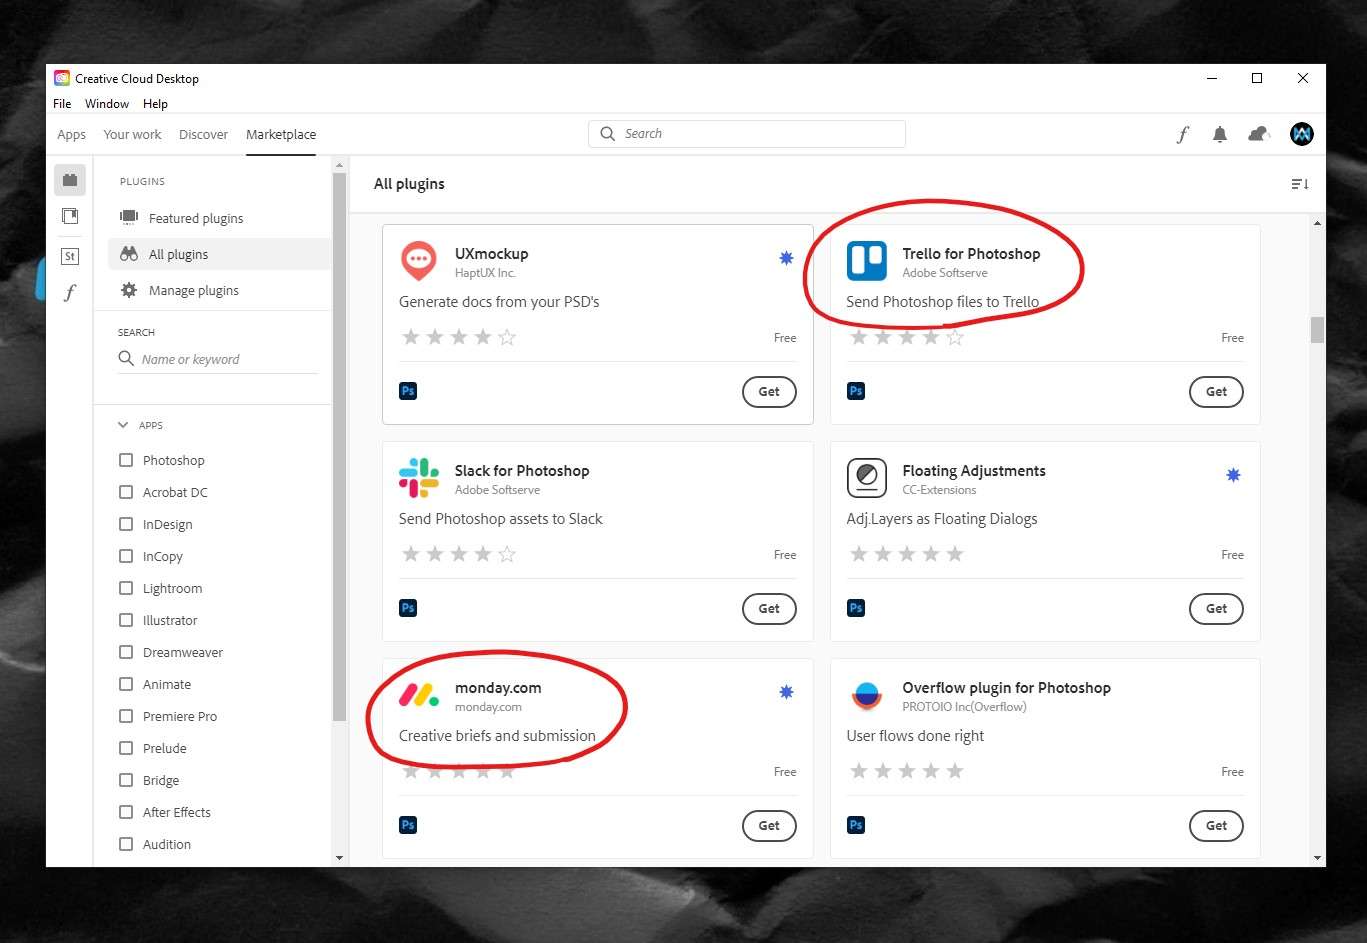Viewport: 1367px width, 943px height.
Task: Click the sidebar scrollbar down arrow
Action: tap(339, 858)
